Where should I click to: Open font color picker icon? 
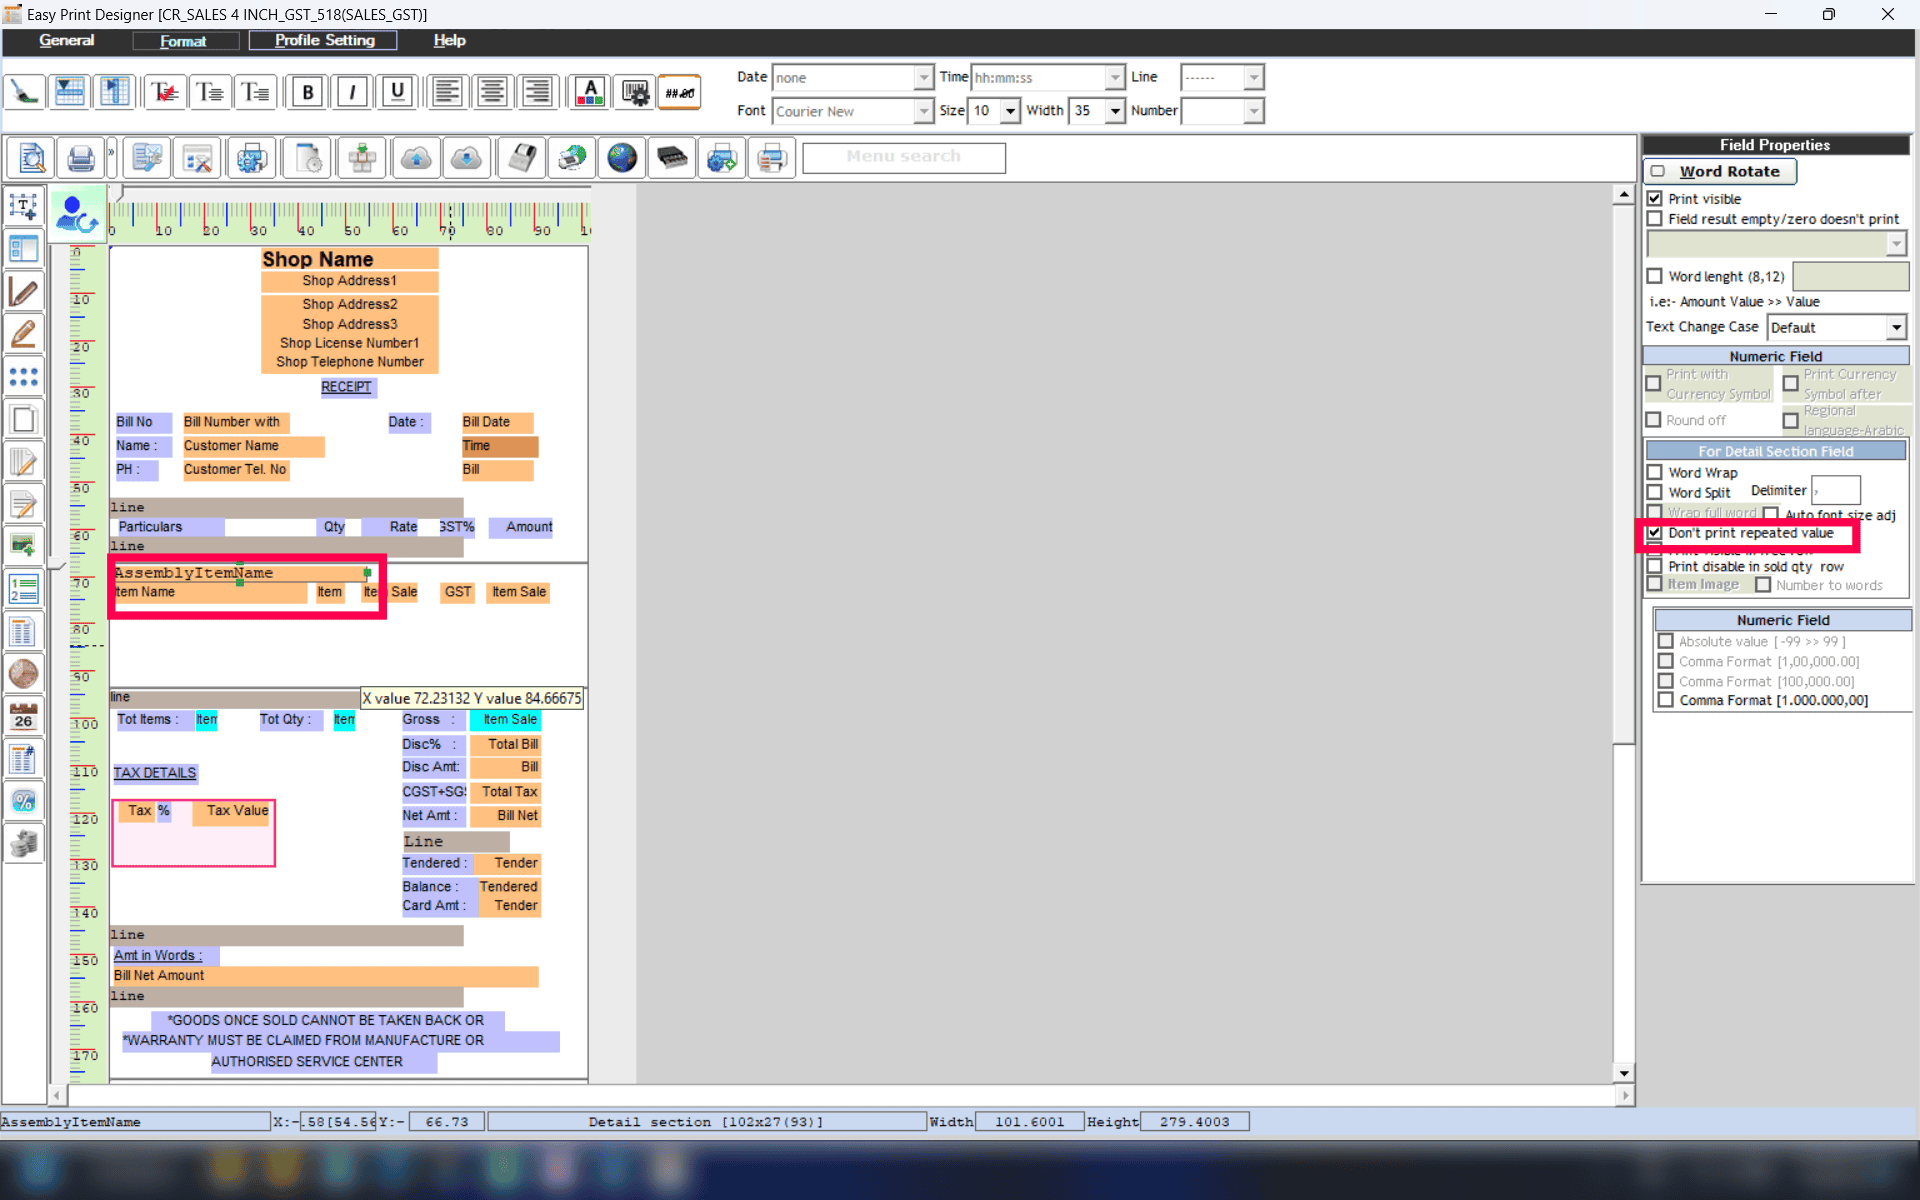click(590, 92)
